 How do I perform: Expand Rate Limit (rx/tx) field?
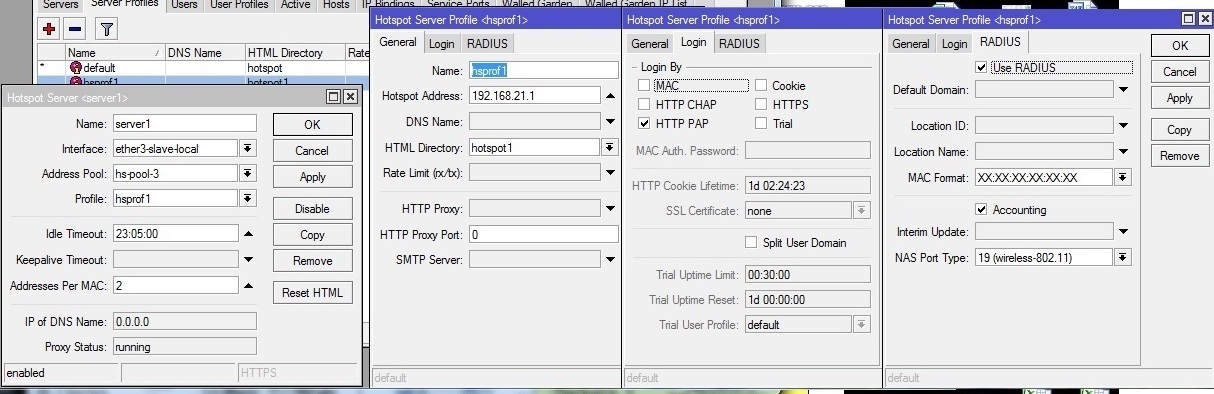coord(610,172)
